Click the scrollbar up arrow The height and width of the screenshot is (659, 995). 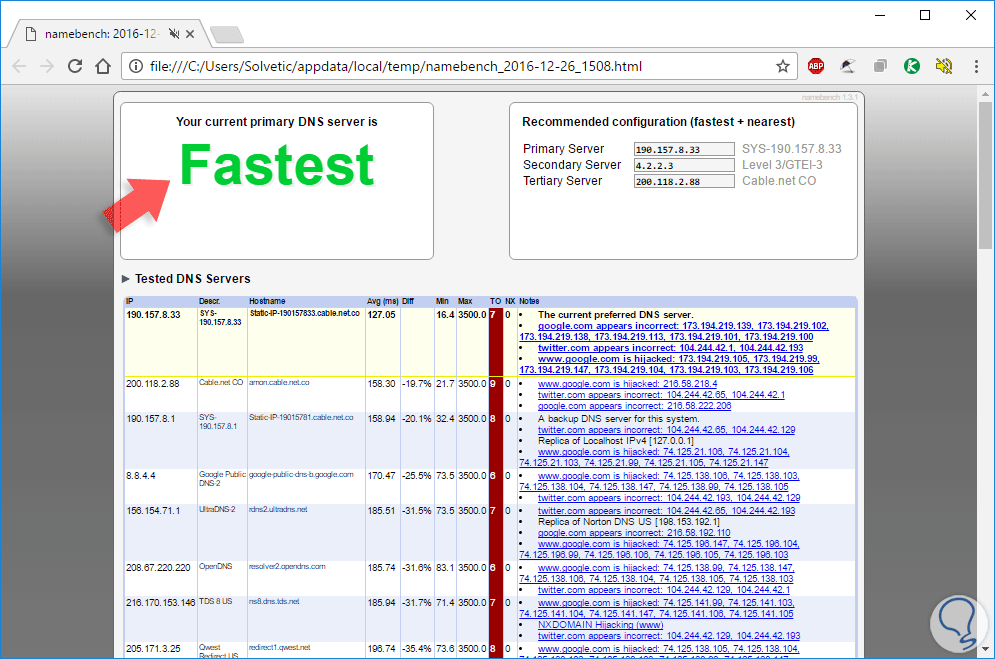point(985,94)
